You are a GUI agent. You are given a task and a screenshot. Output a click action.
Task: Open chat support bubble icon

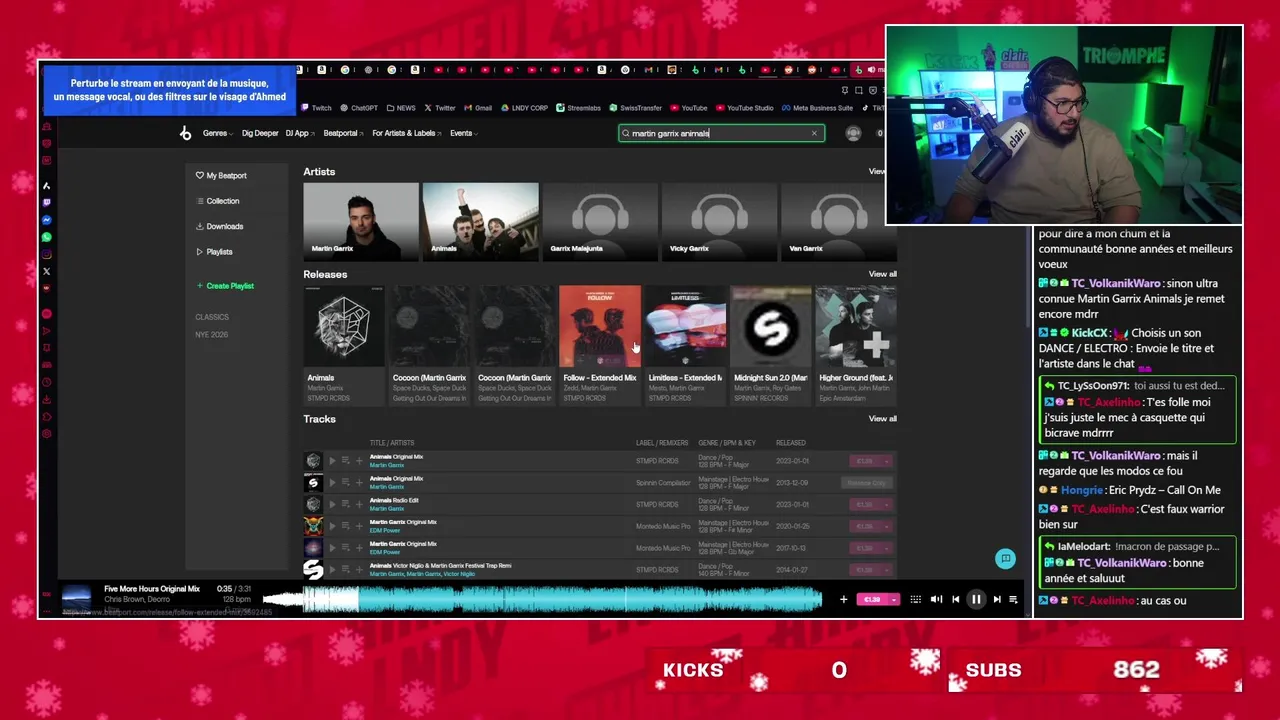pyautogui.click(x=1005, y=559)
